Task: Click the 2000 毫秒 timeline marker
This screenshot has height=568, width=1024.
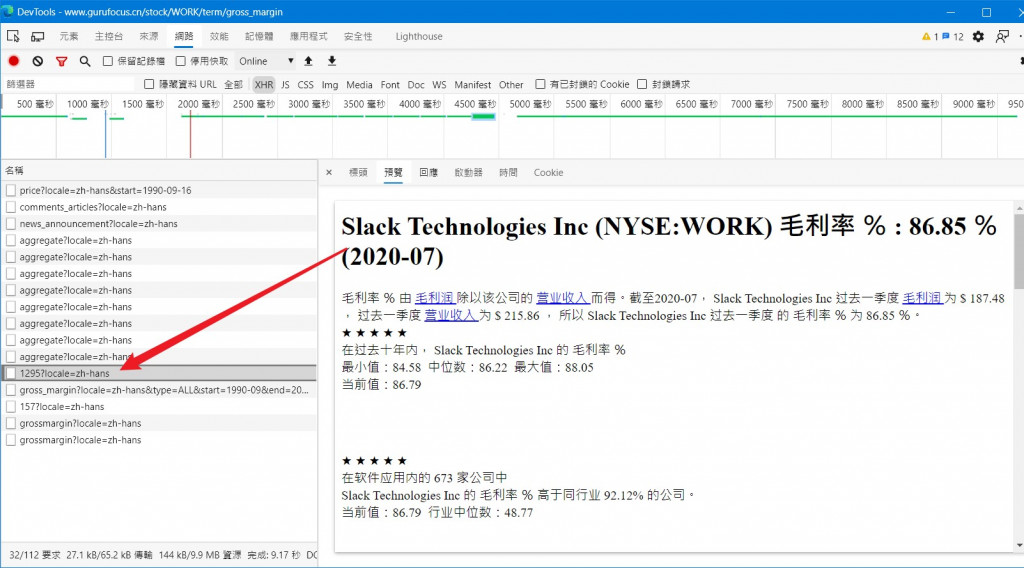Action: (x=199, y=104)
